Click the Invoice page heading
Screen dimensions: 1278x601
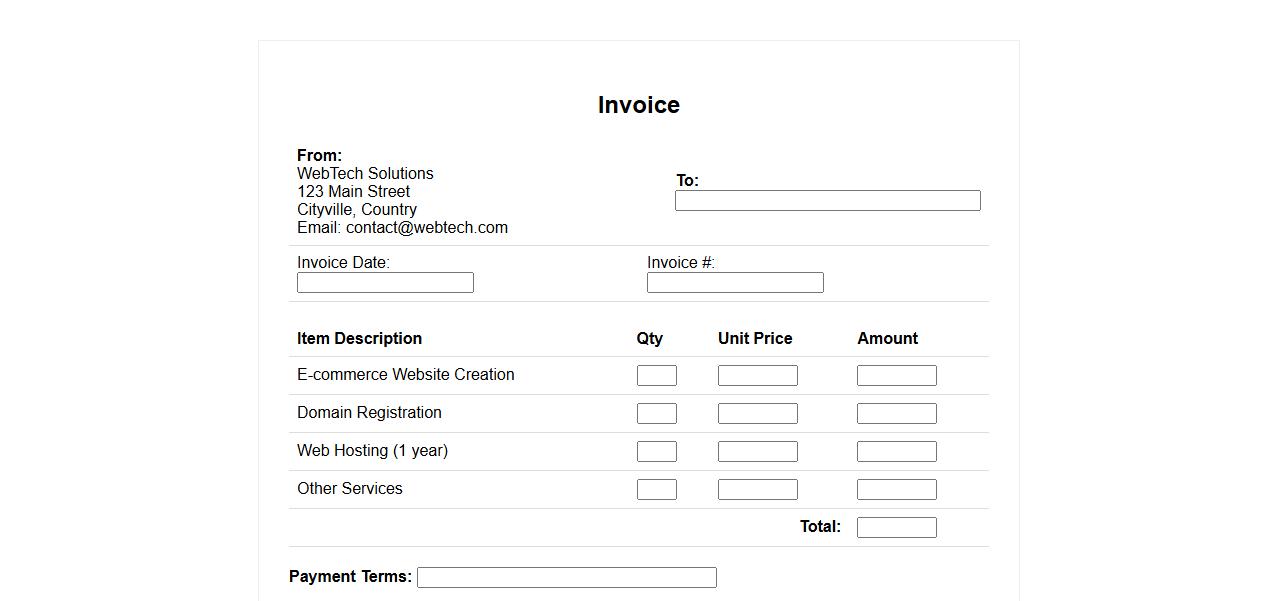click(x=638, y=105)
